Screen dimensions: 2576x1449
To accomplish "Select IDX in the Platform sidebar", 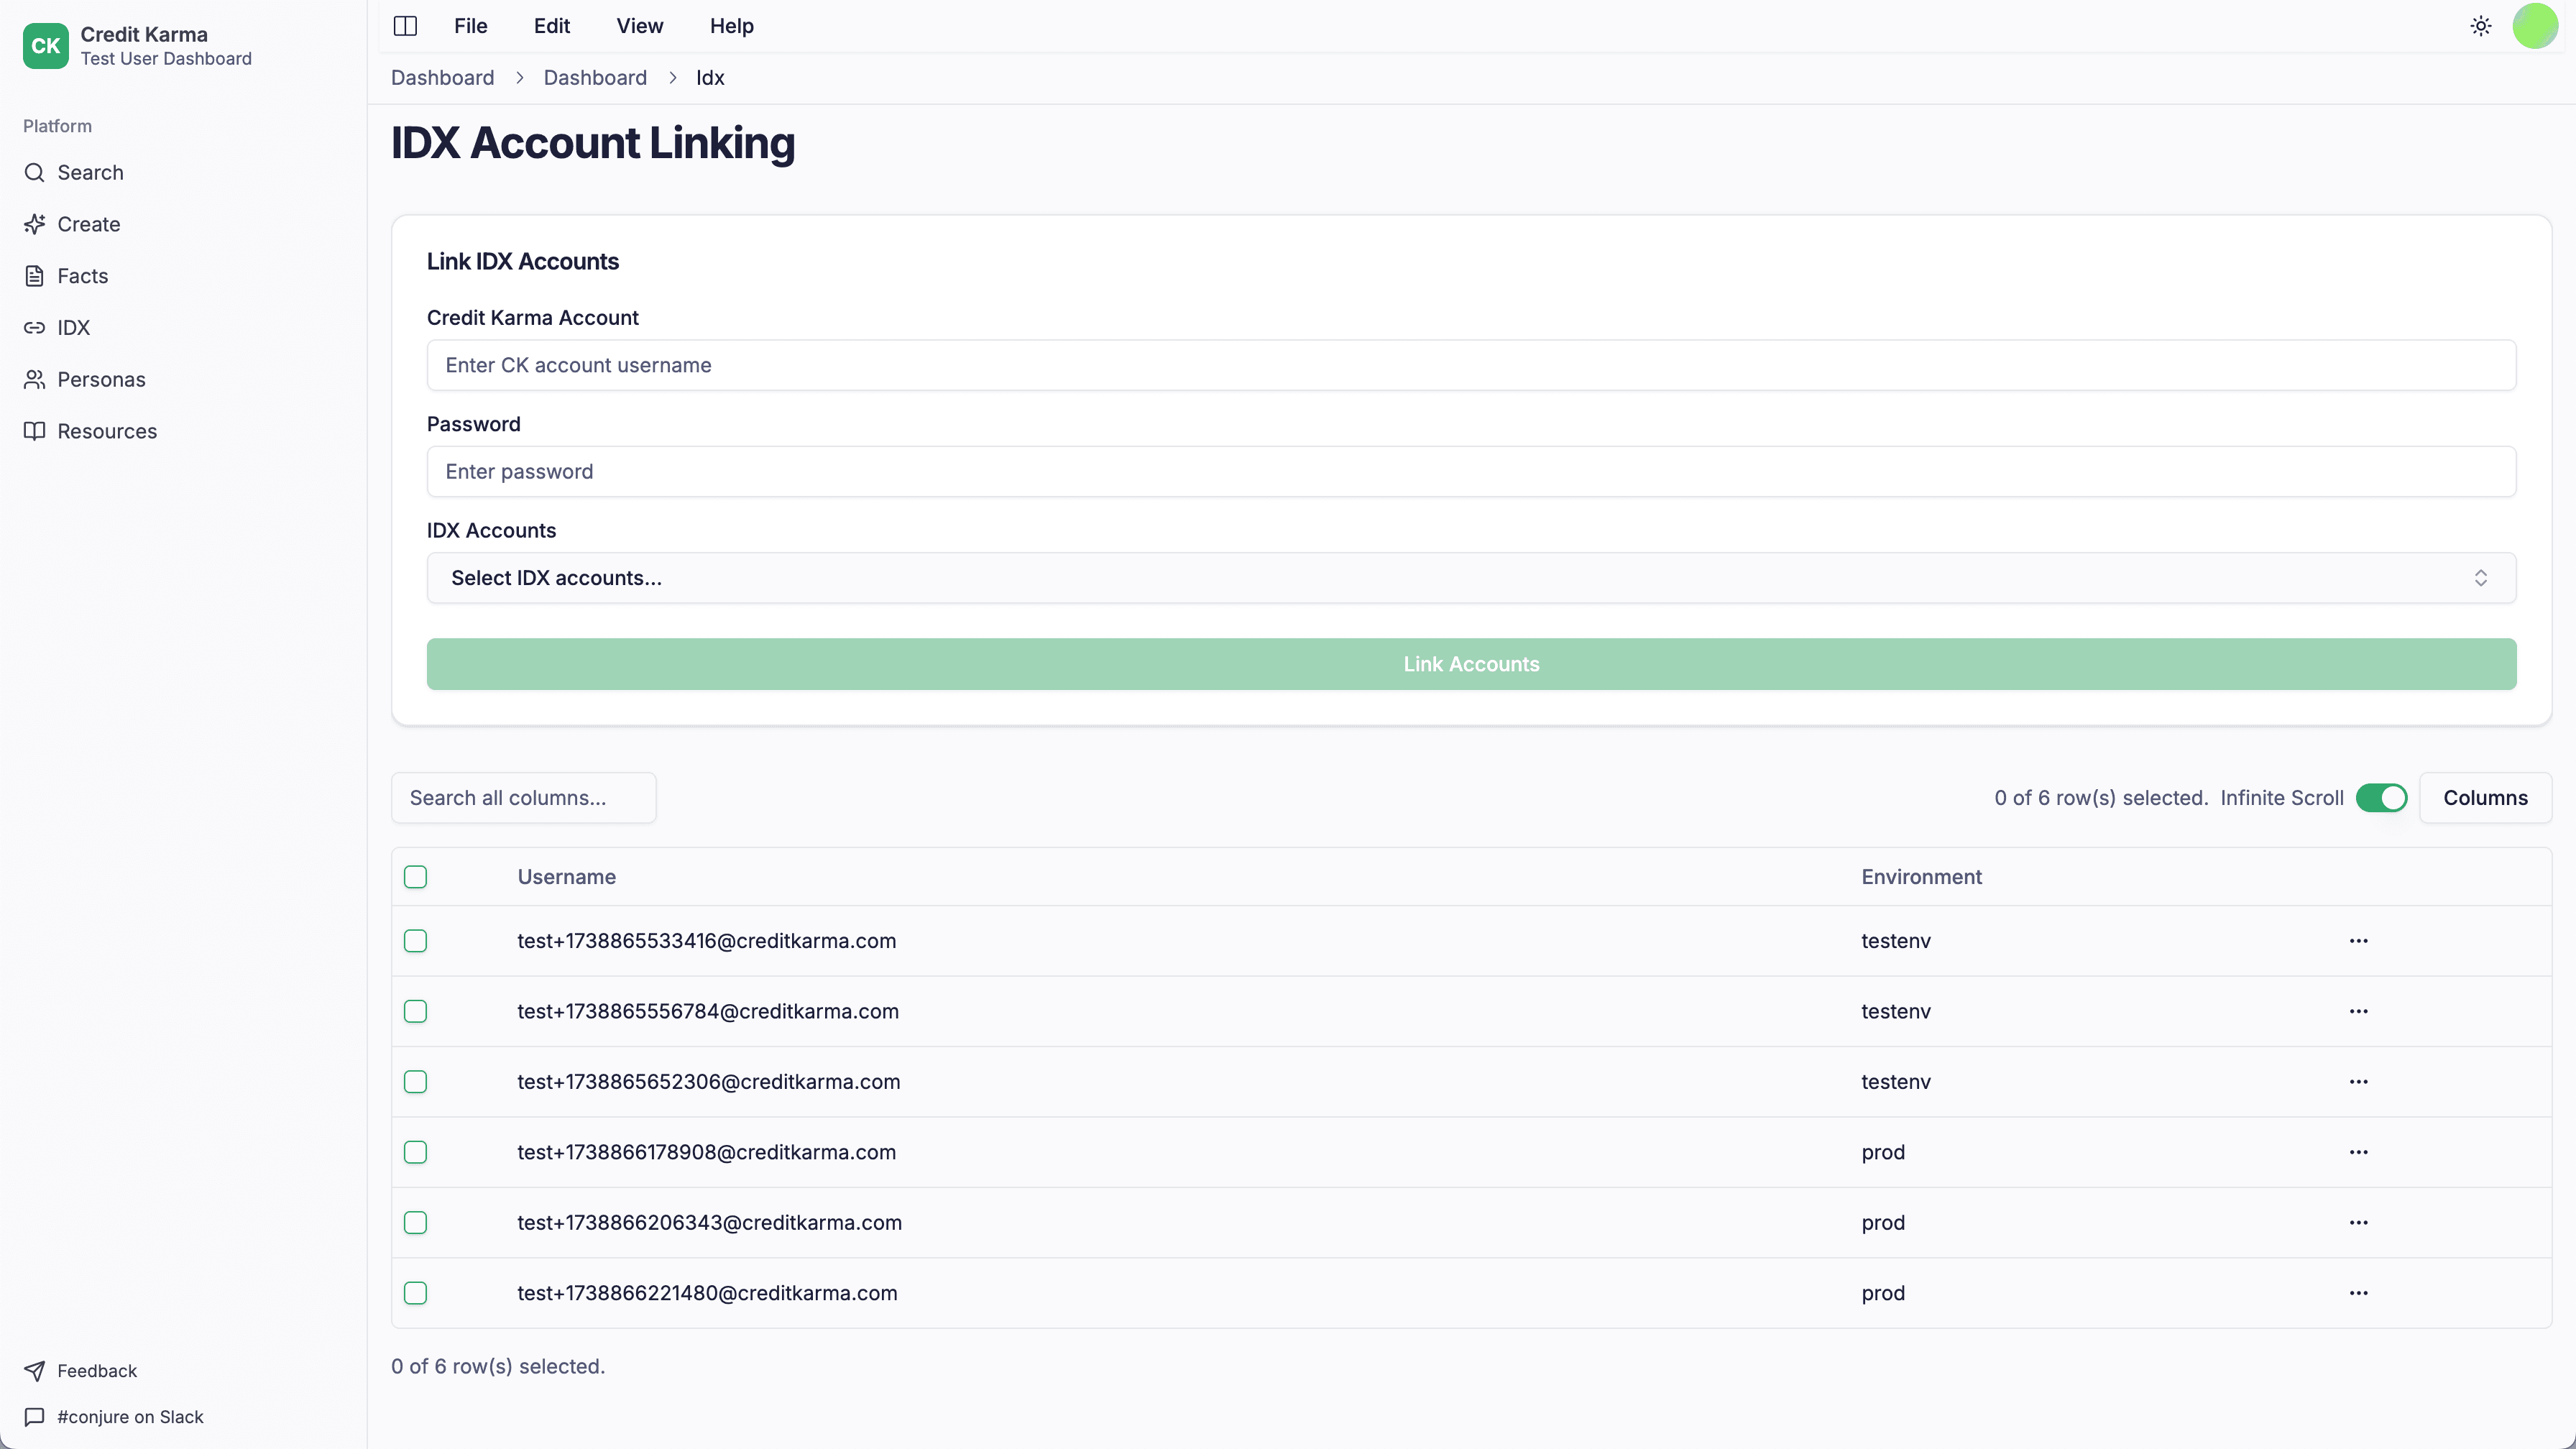I will 74,327.
